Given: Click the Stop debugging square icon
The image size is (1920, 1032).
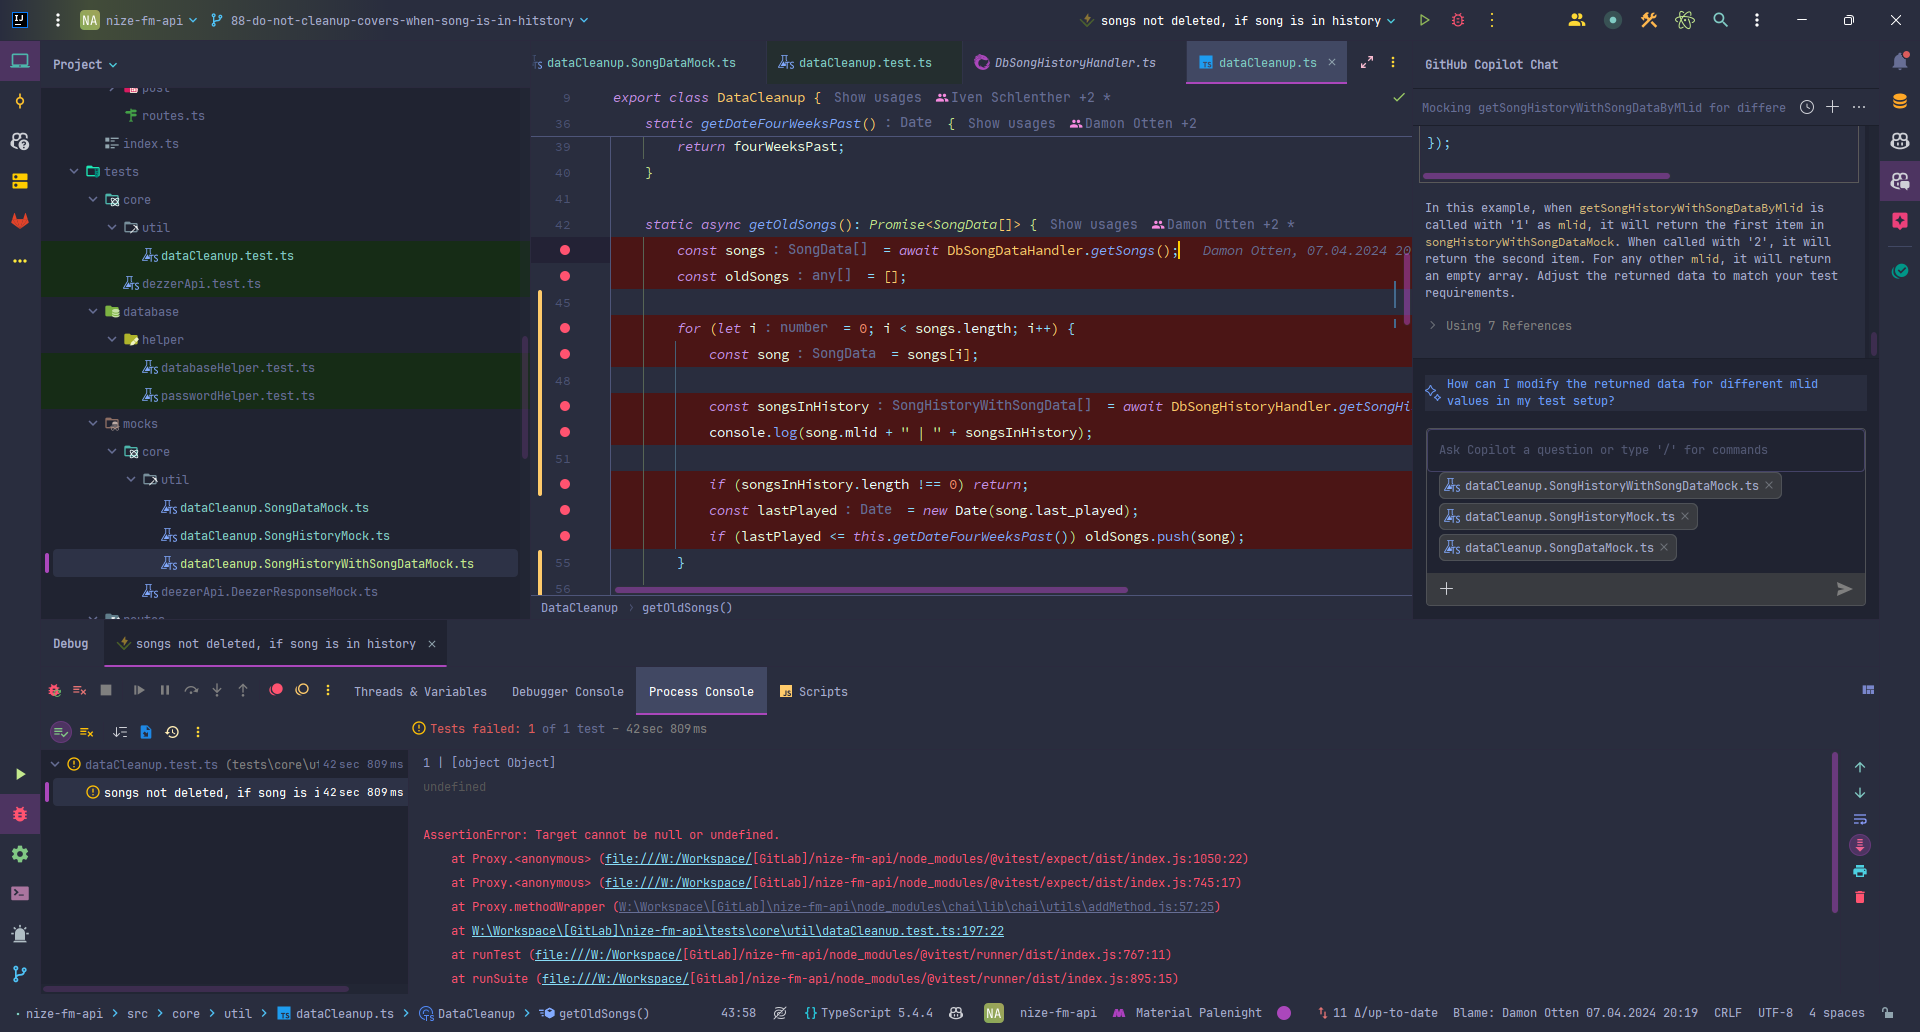Looking at the screenshot, I should (107, 690).
